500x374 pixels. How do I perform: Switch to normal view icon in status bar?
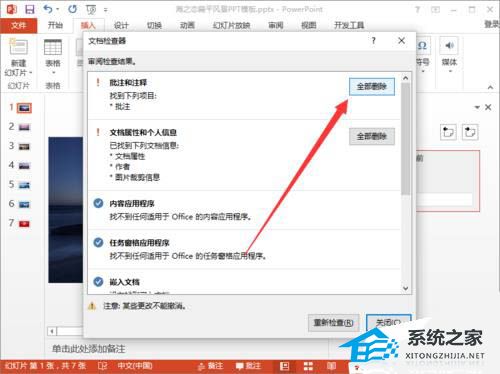pyautogui.click(x=284, y=366)
